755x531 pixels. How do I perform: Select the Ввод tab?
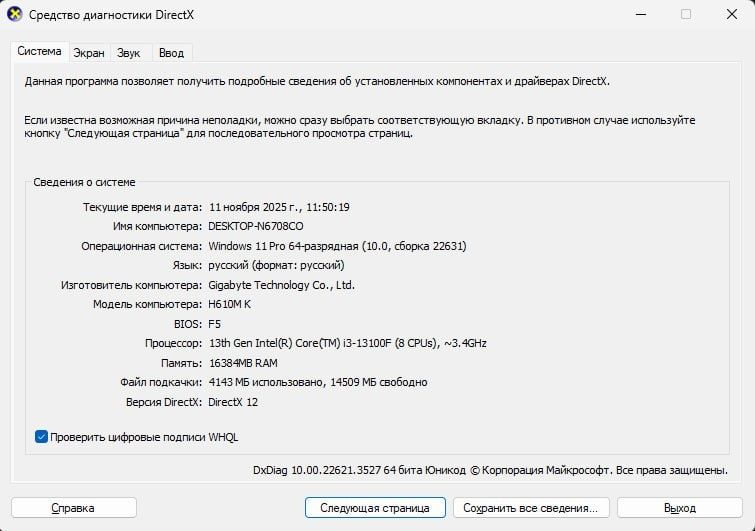171,53
